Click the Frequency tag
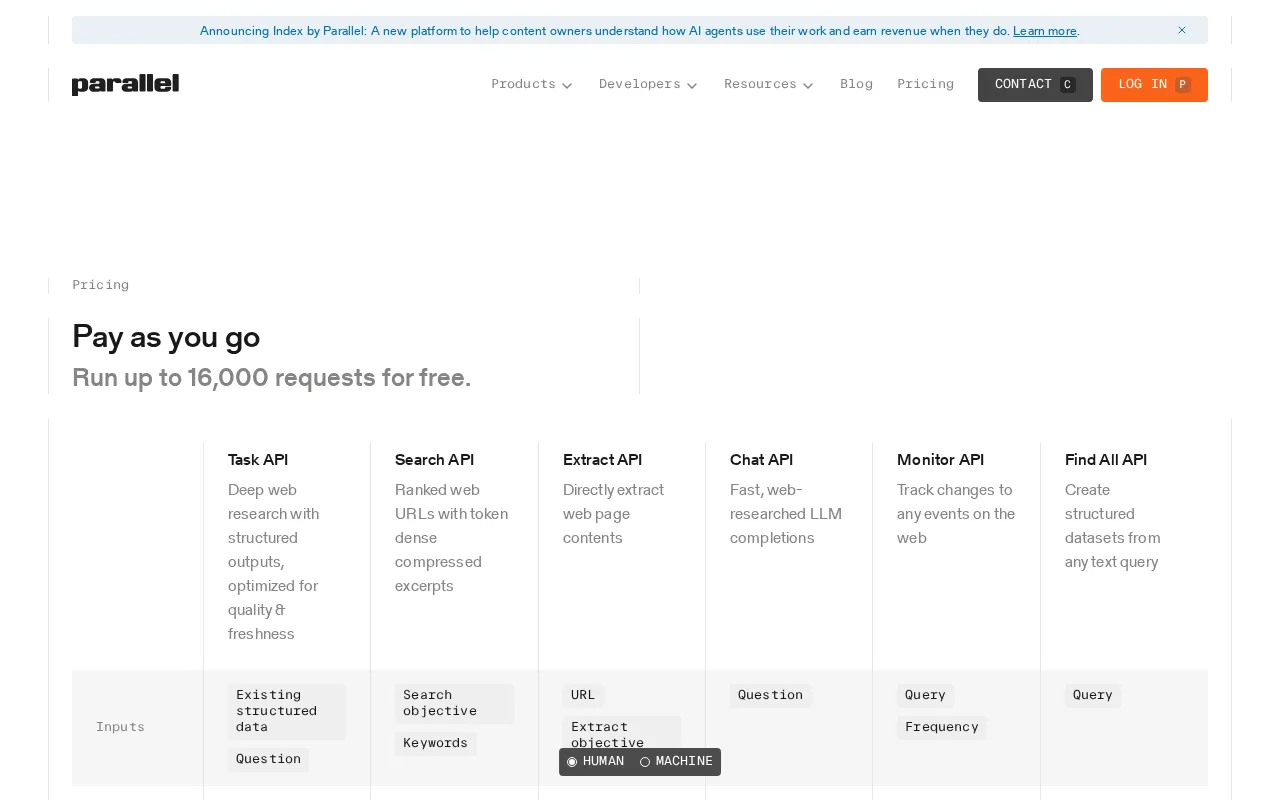The width and height of the screenshot is (1280, 800). (x=941, y=727)
